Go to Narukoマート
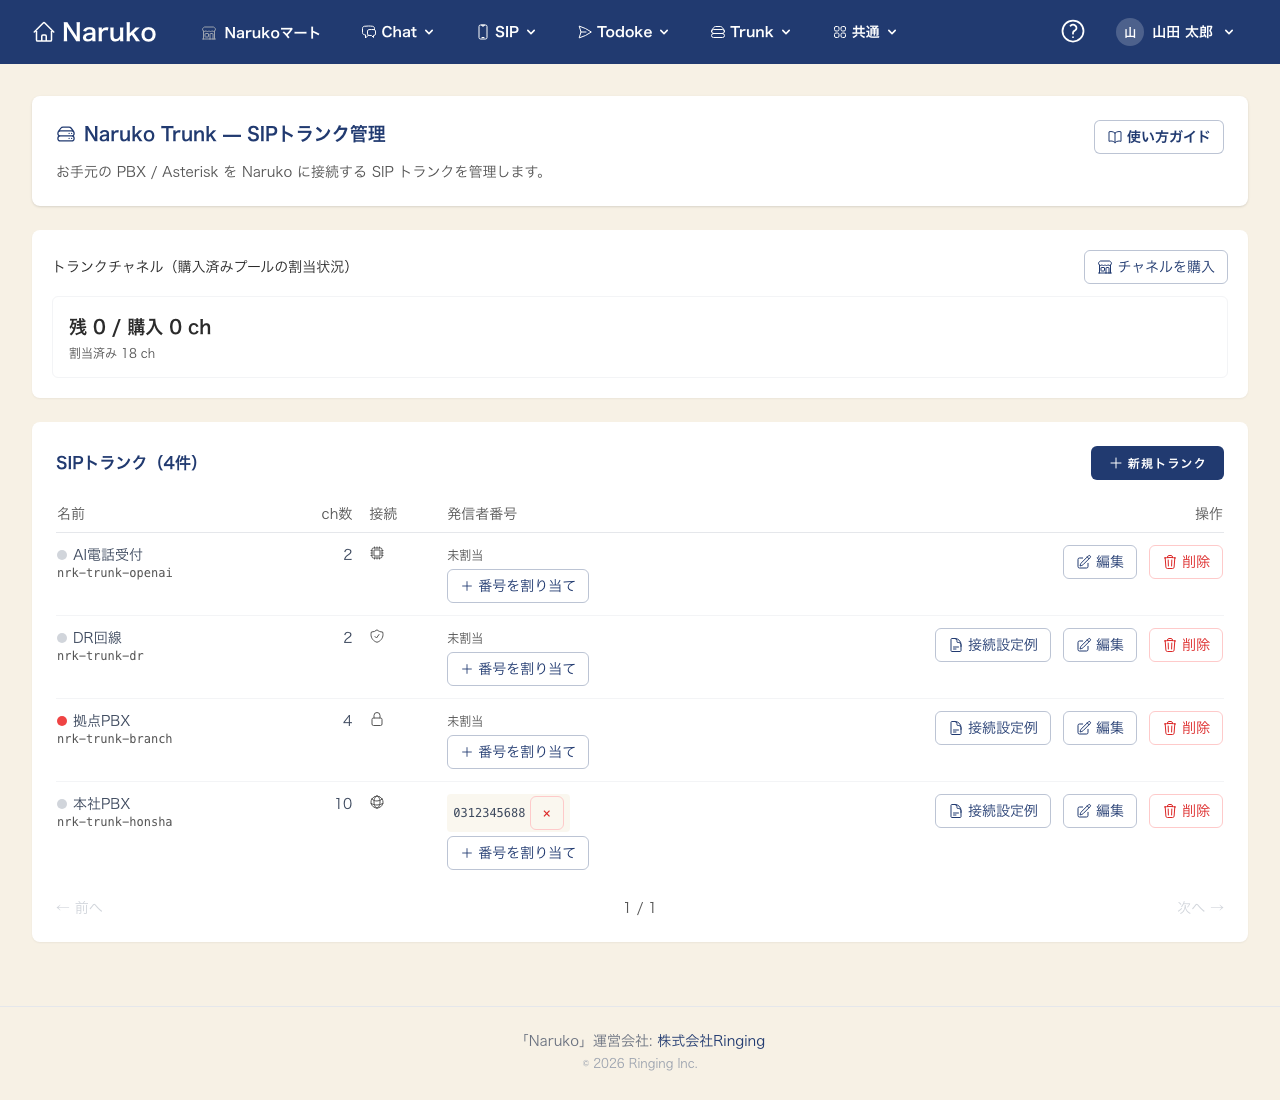The width and height of the screenshot is (1280, 1100). [261, 33]
